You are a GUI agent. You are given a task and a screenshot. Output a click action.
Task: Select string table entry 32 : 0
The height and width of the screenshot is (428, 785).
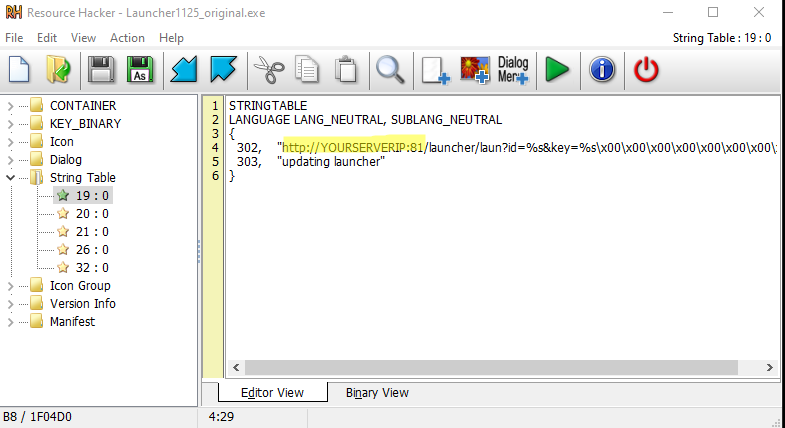[x=83, y=268]
